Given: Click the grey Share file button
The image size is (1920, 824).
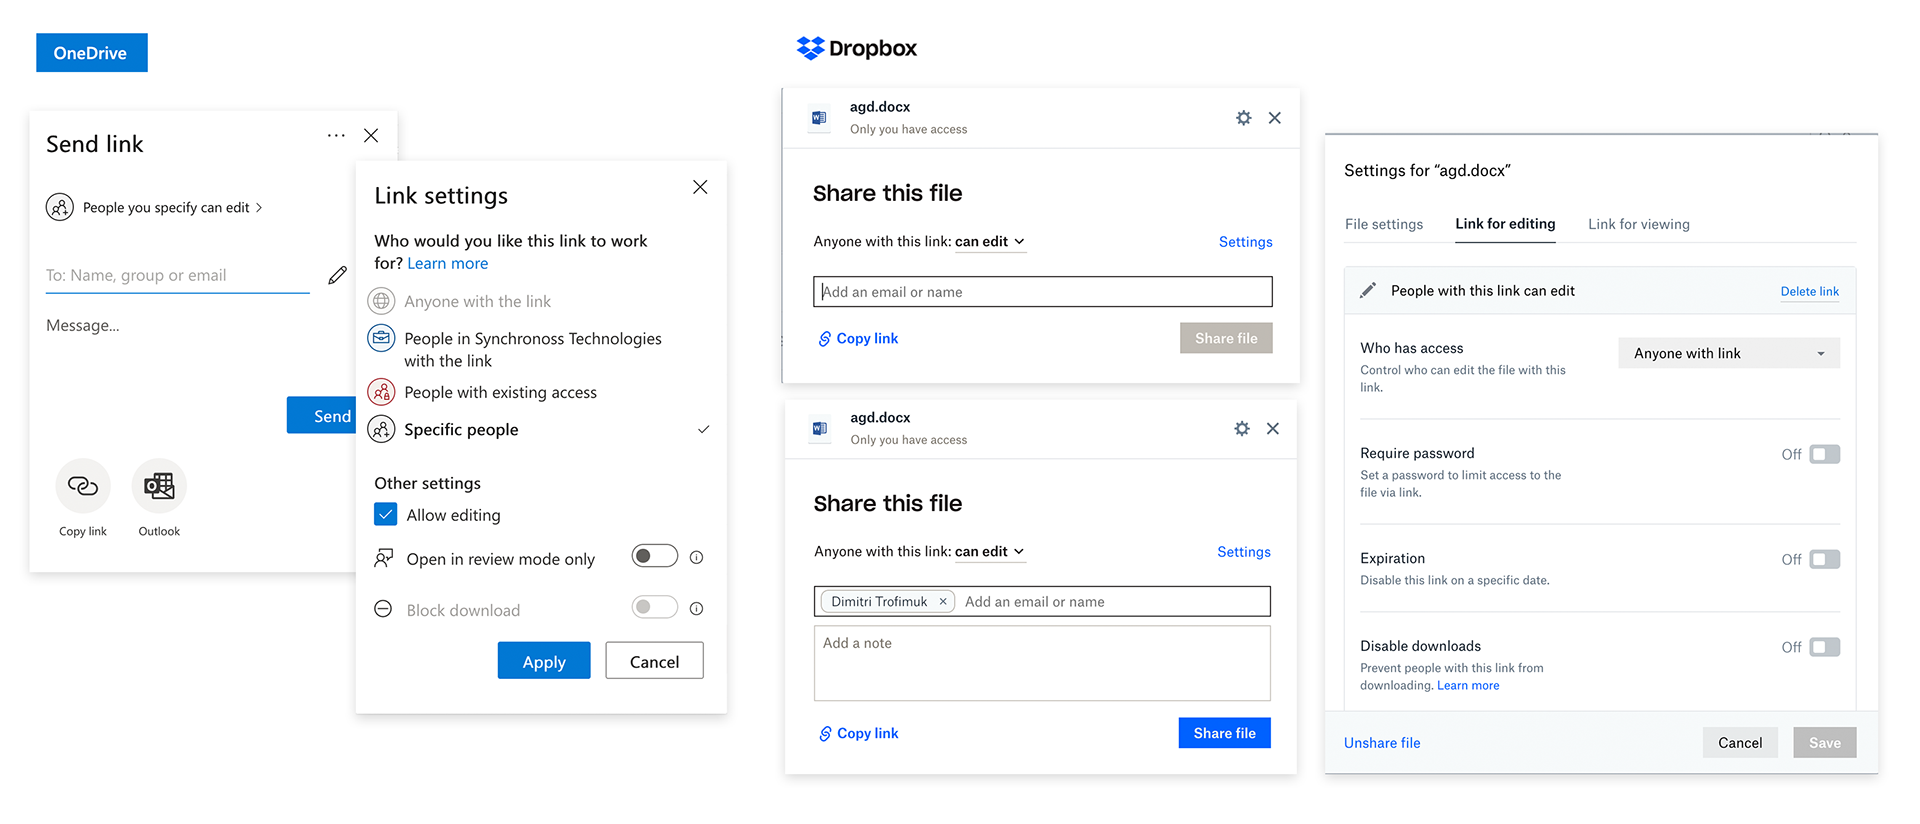Looking at the screenshot, I should [x=1226, y=338].
